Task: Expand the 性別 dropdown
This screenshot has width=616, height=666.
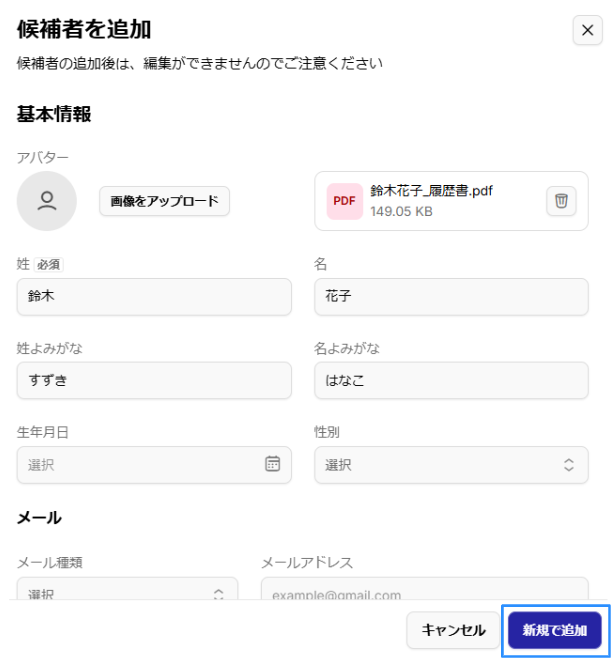Action: pyautogui.click(x=451, y=464)
